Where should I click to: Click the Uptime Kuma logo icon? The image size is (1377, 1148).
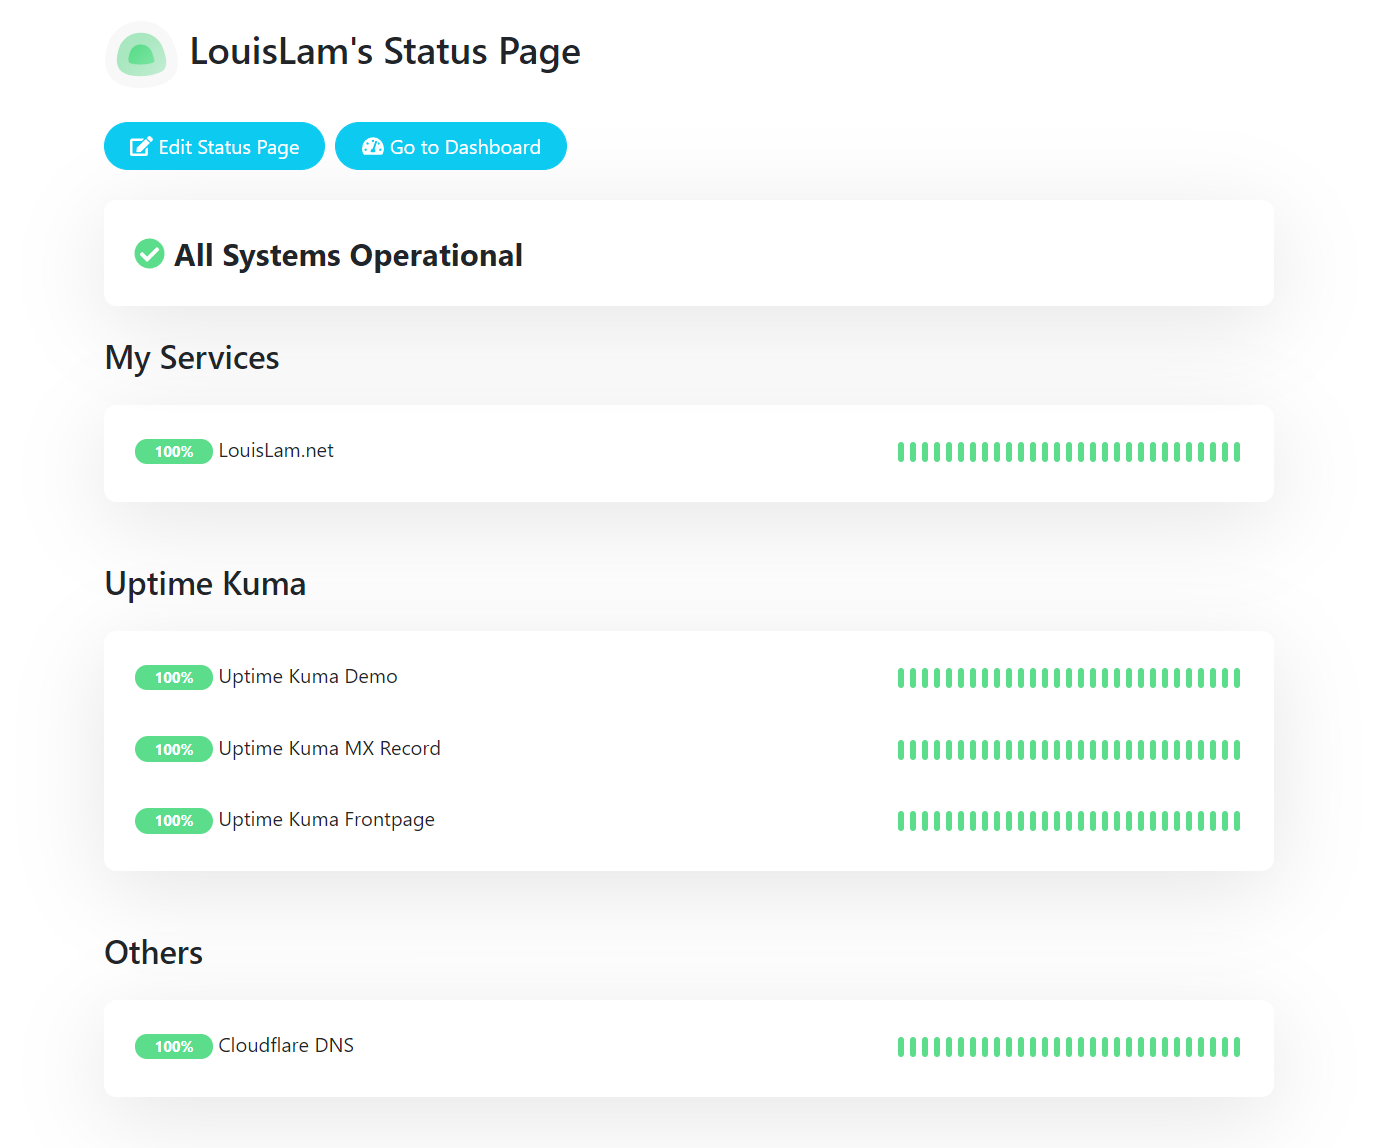point(140,55)
